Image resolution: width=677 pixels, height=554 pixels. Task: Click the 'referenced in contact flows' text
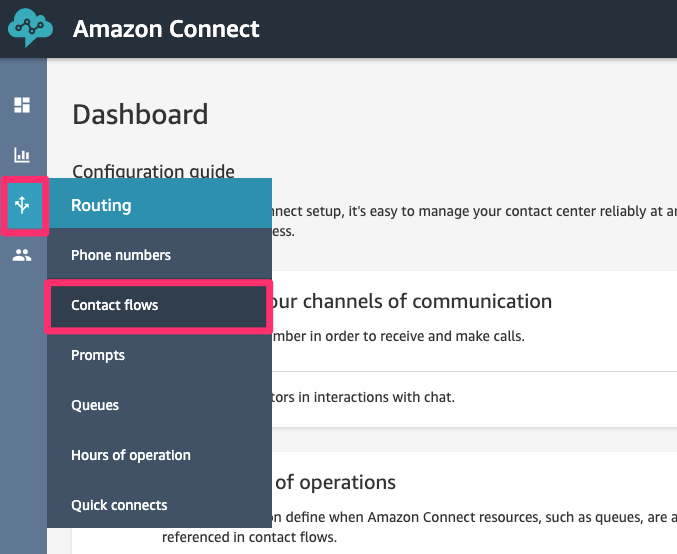(249, 537)
